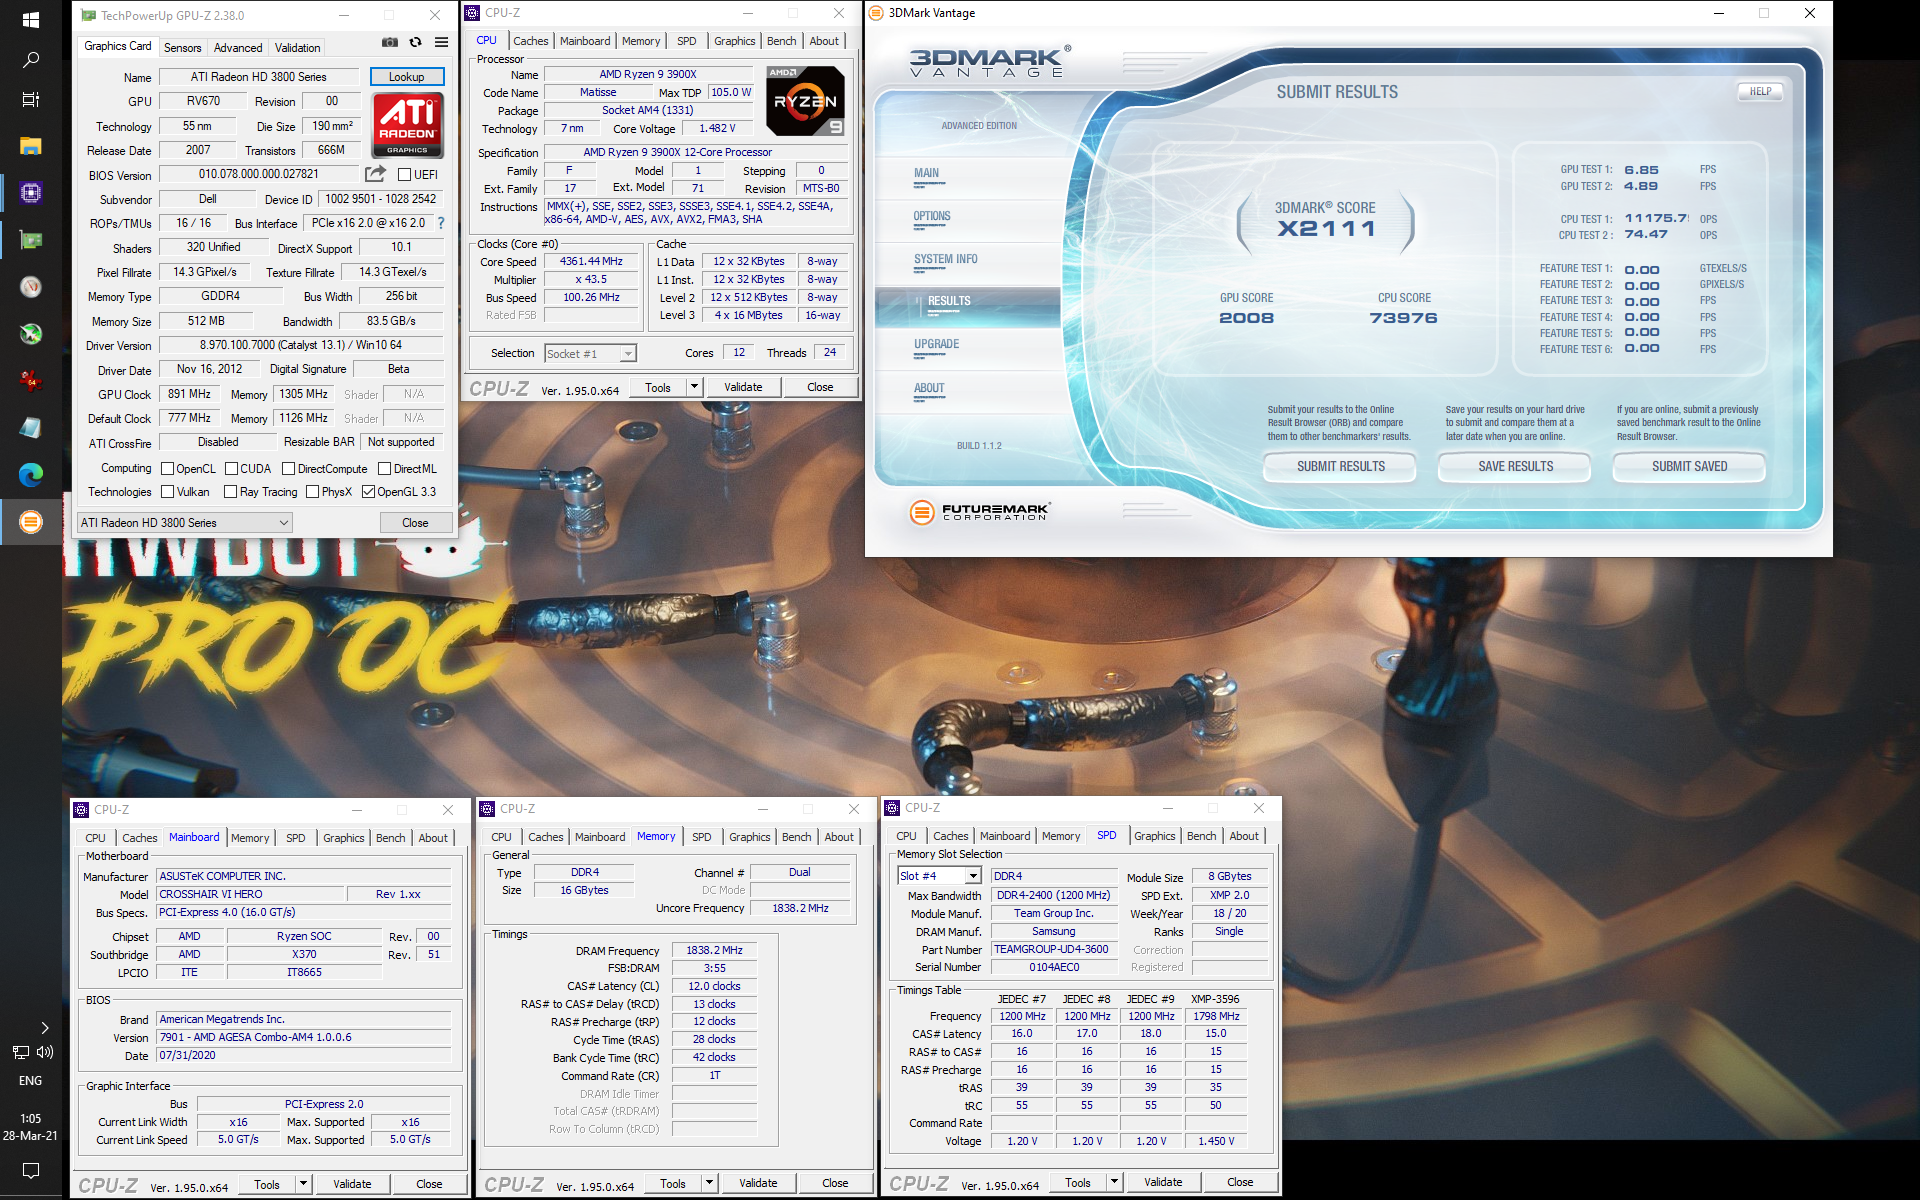The height and width of the screenshot is (1200, 1920).
Task: Open Options in 3DMark Vantage menu
Action: [x=932, y=216]
